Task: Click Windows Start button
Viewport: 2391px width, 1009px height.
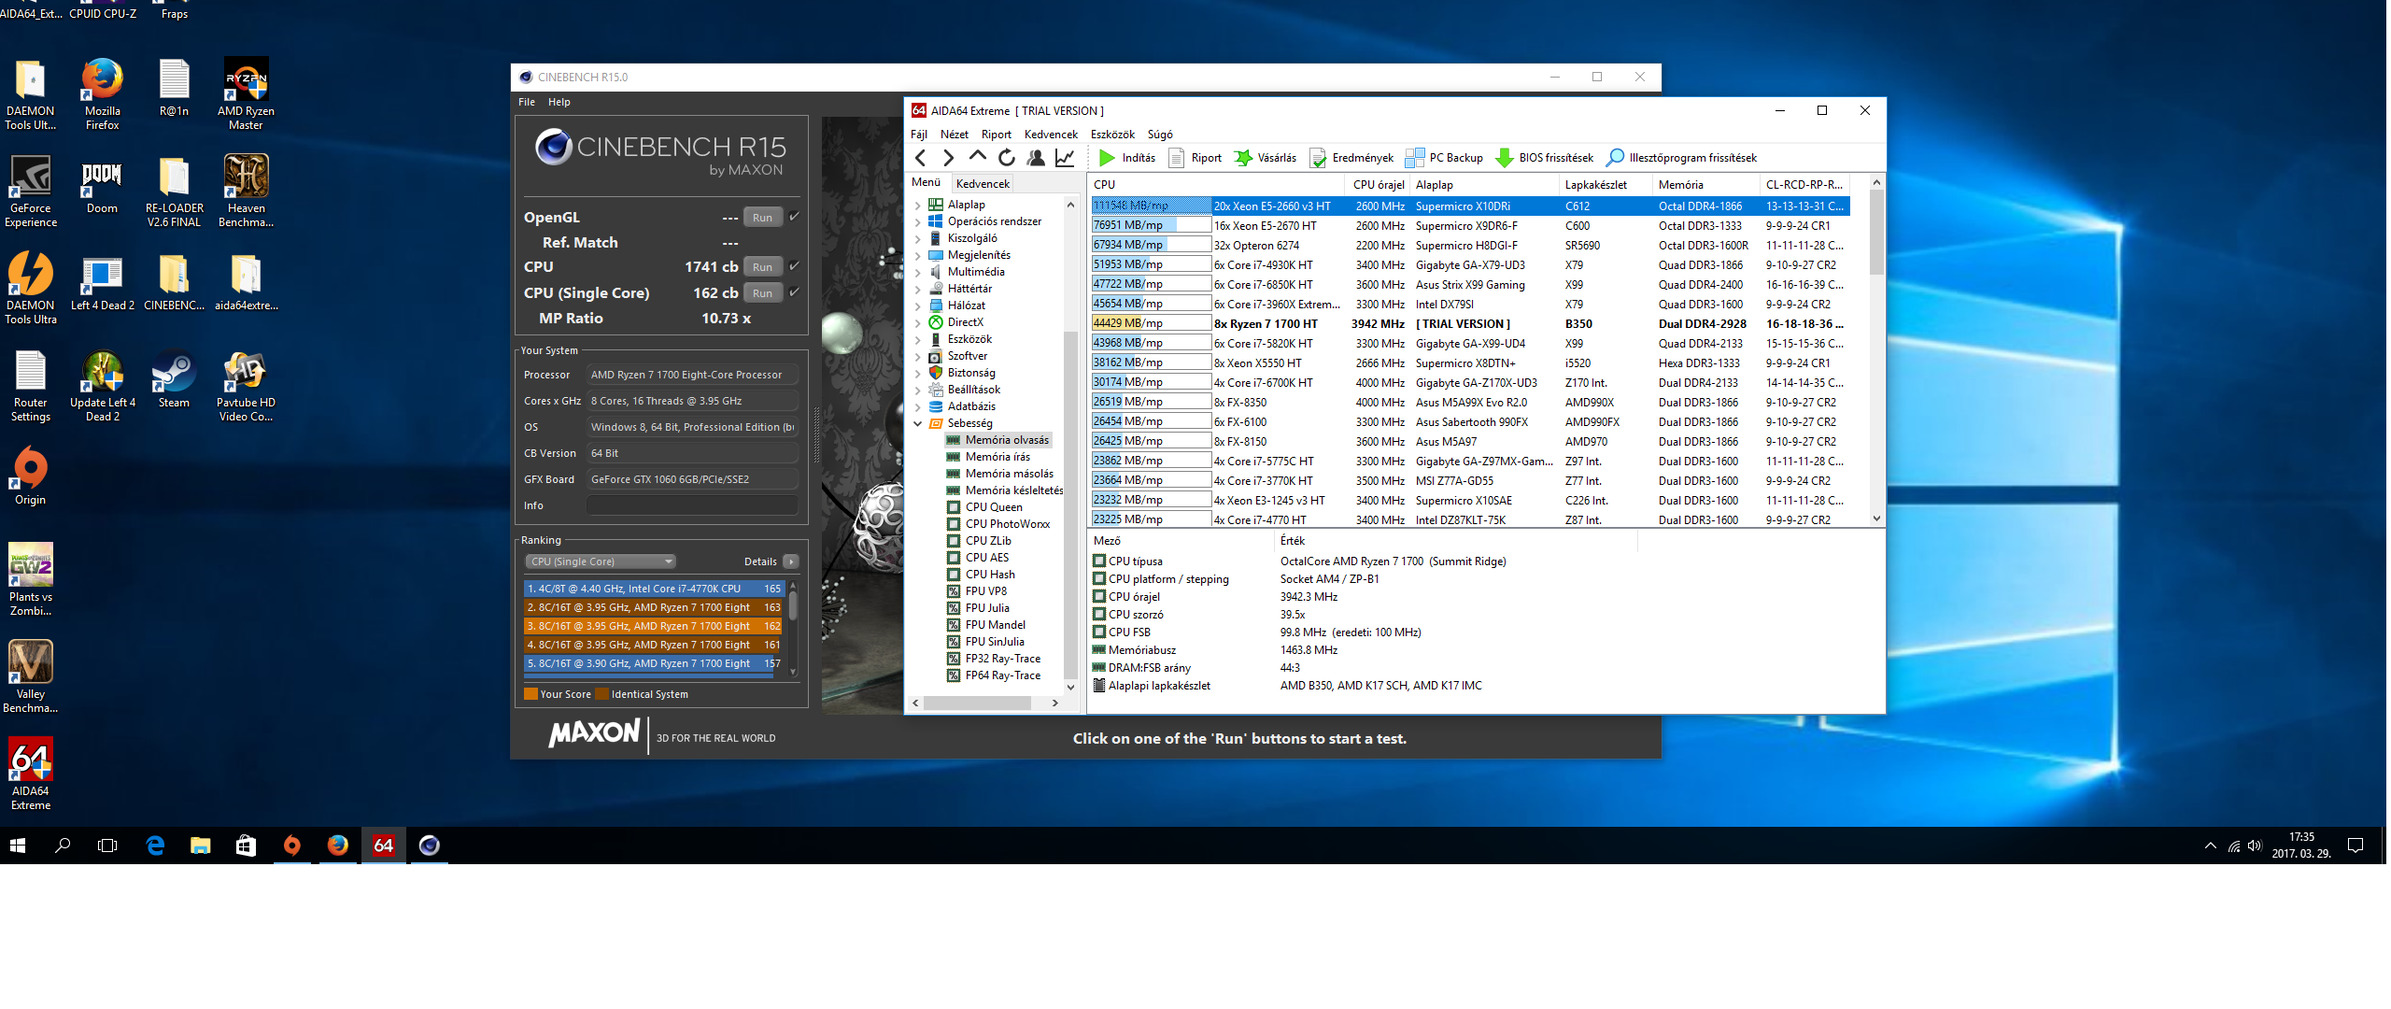Action: point(18,846)
